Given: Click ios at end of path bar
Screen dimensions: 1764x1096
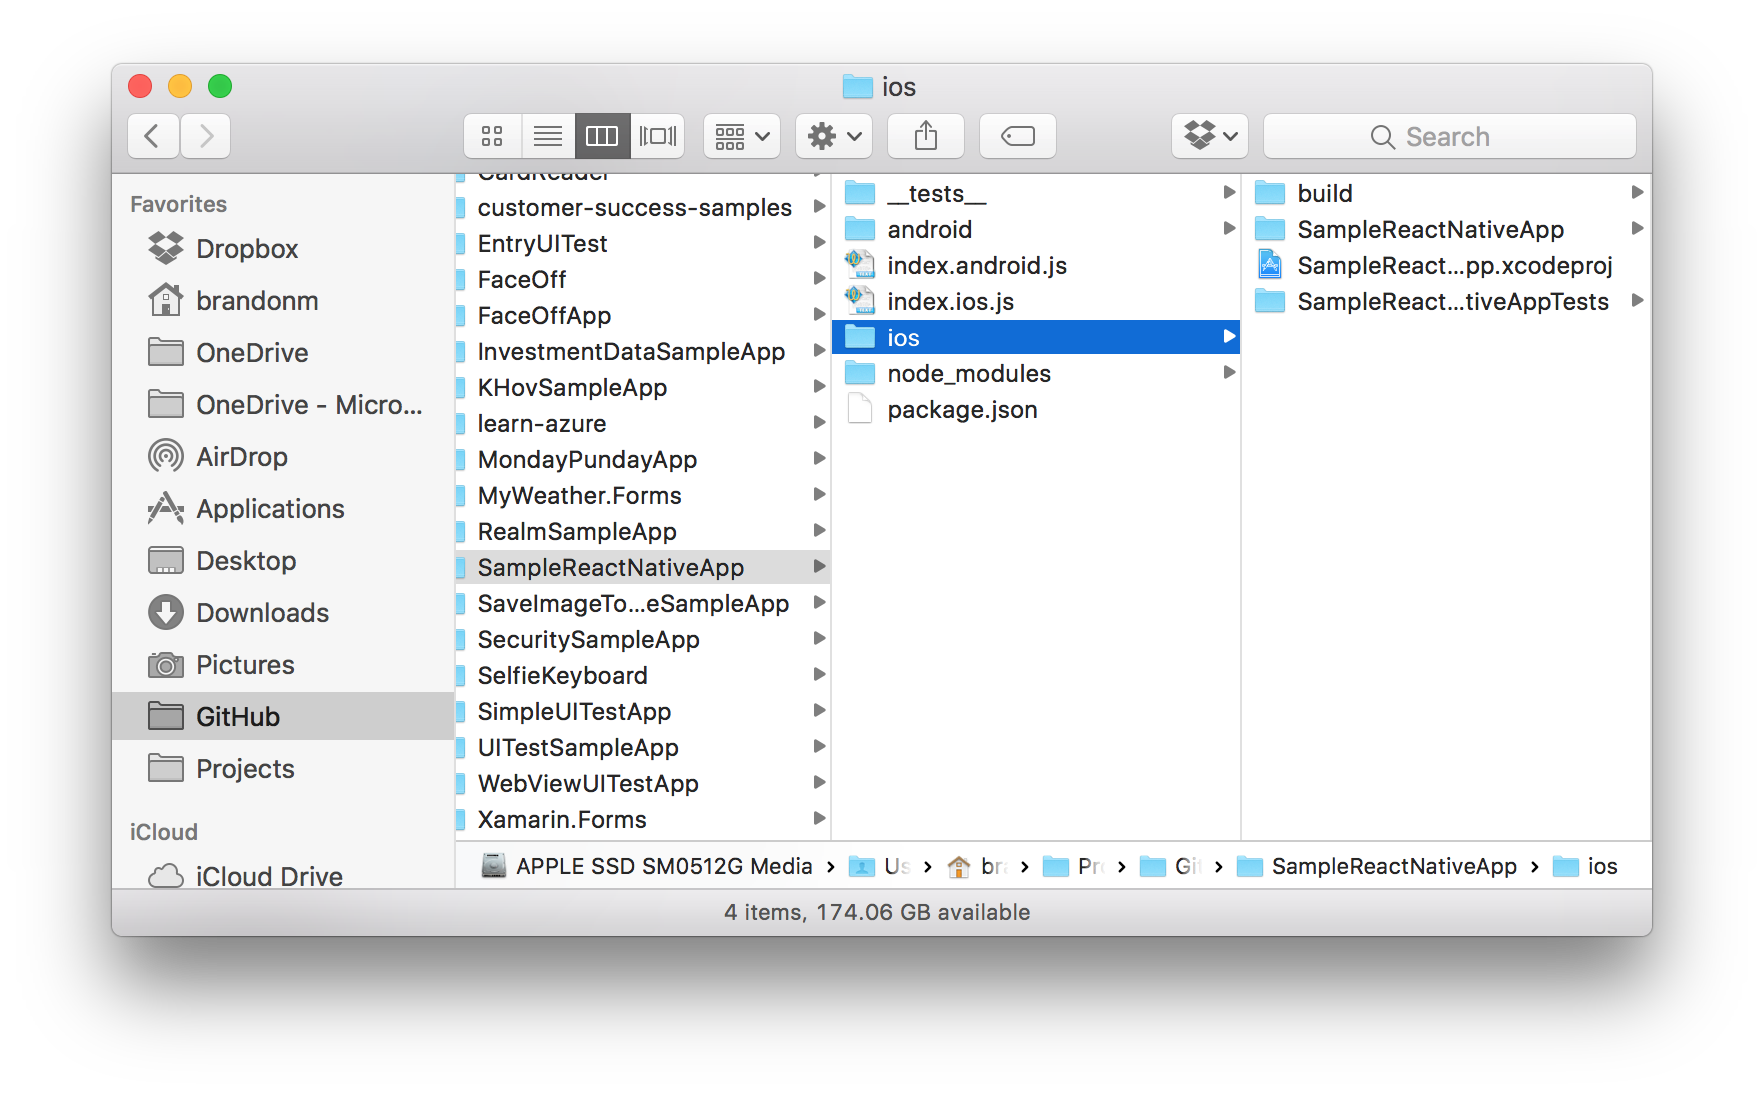Looking at the screenshot, I should click(1585, 866).
